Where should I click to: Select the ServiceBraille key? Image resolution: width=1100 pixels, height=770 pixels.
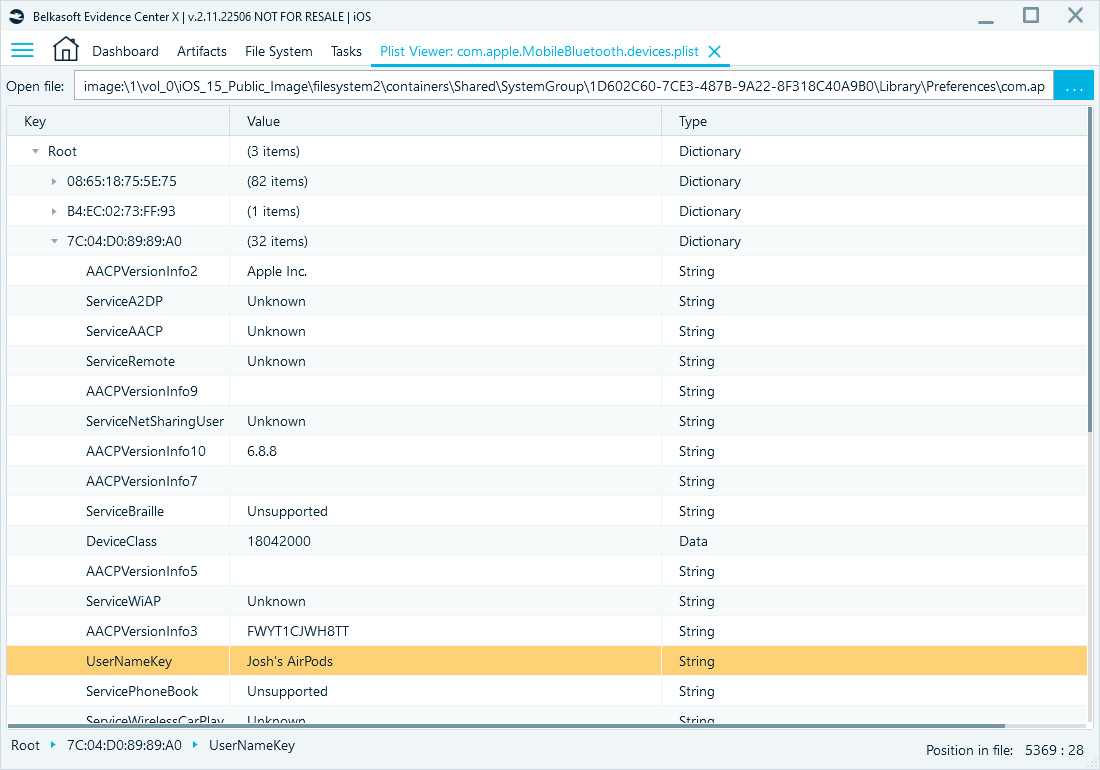(x=125, y=511)
